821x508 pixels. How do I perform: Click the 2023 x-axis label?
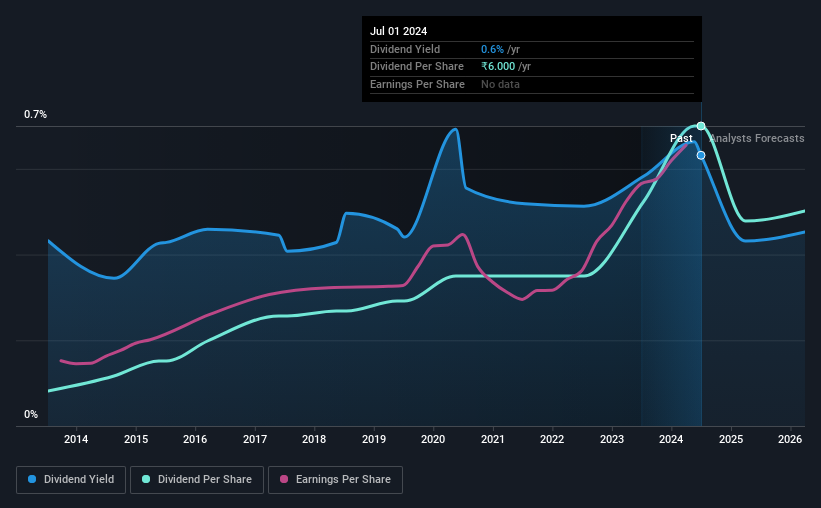(612, 439)
